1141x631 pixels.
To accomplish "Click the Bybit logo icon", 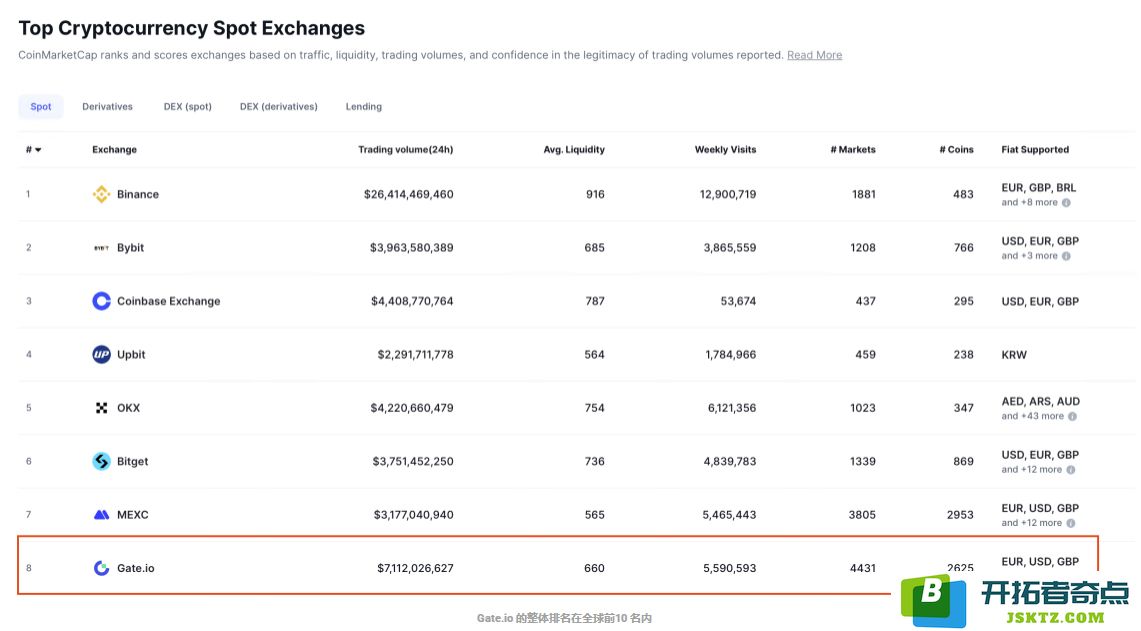I will pos(101,247).
